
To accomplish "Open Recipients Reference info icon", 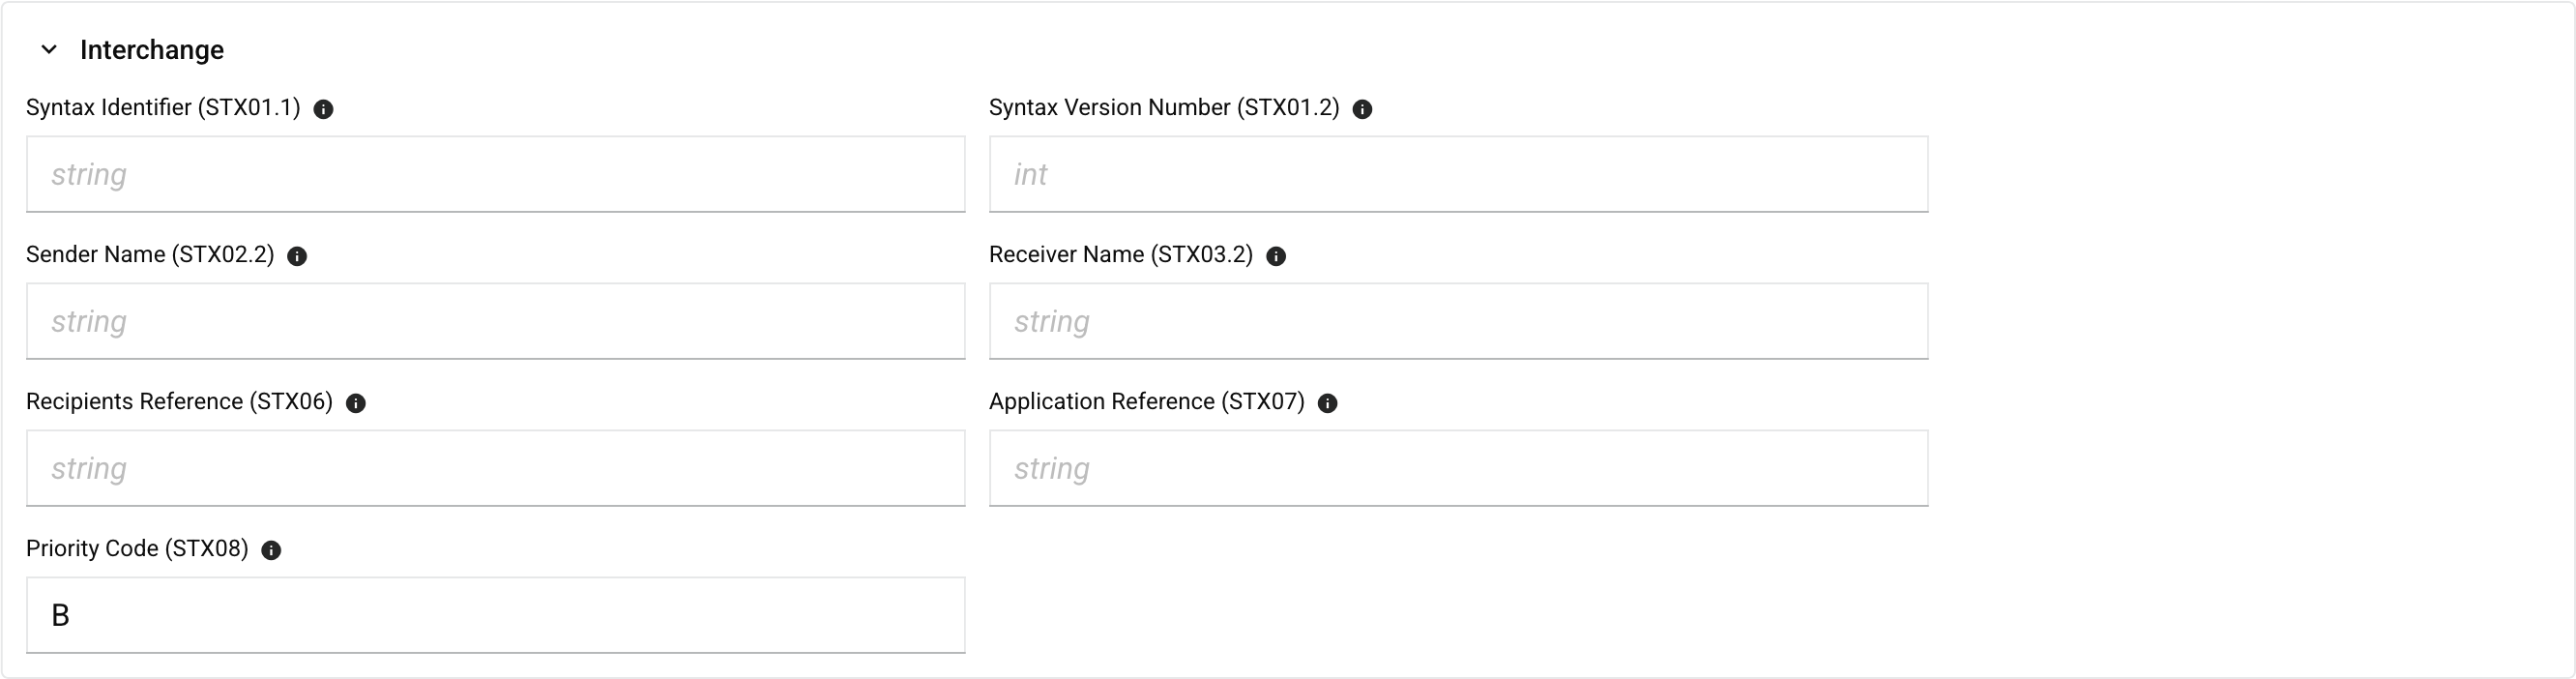I will click(356, 403).
